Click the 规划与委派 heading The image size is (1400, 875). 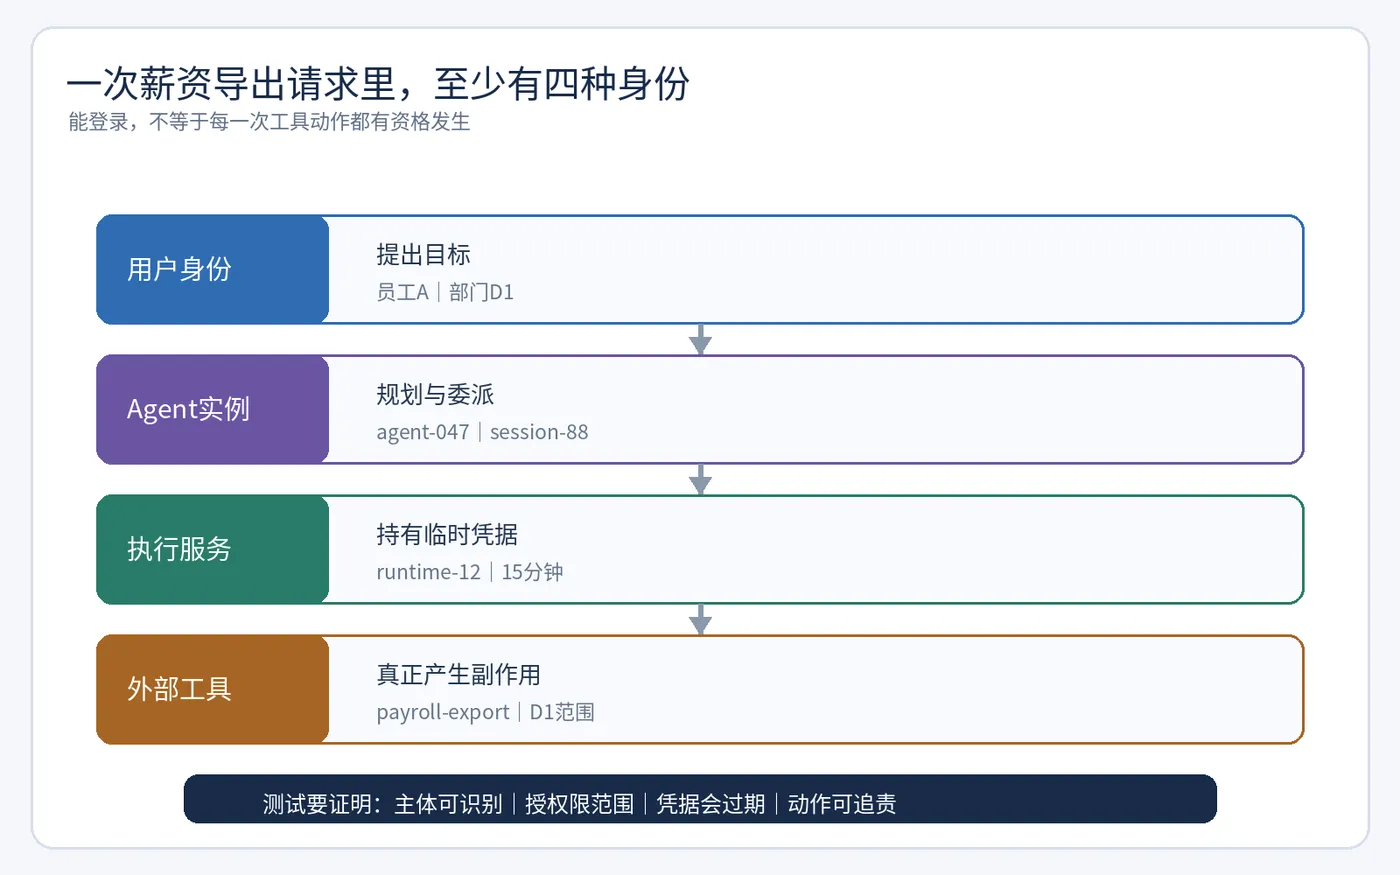click(435, 395)
